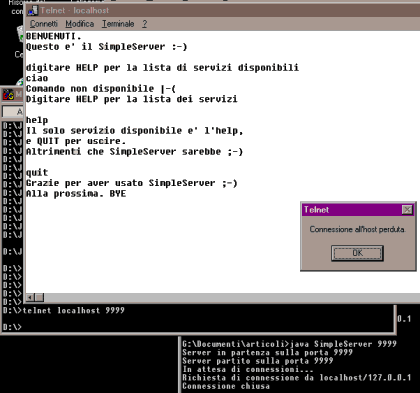Click the 'Connessione all'host perduta.' message
Image resolution: width=420 pixels, height=393 pixels.
click(358, 229)
